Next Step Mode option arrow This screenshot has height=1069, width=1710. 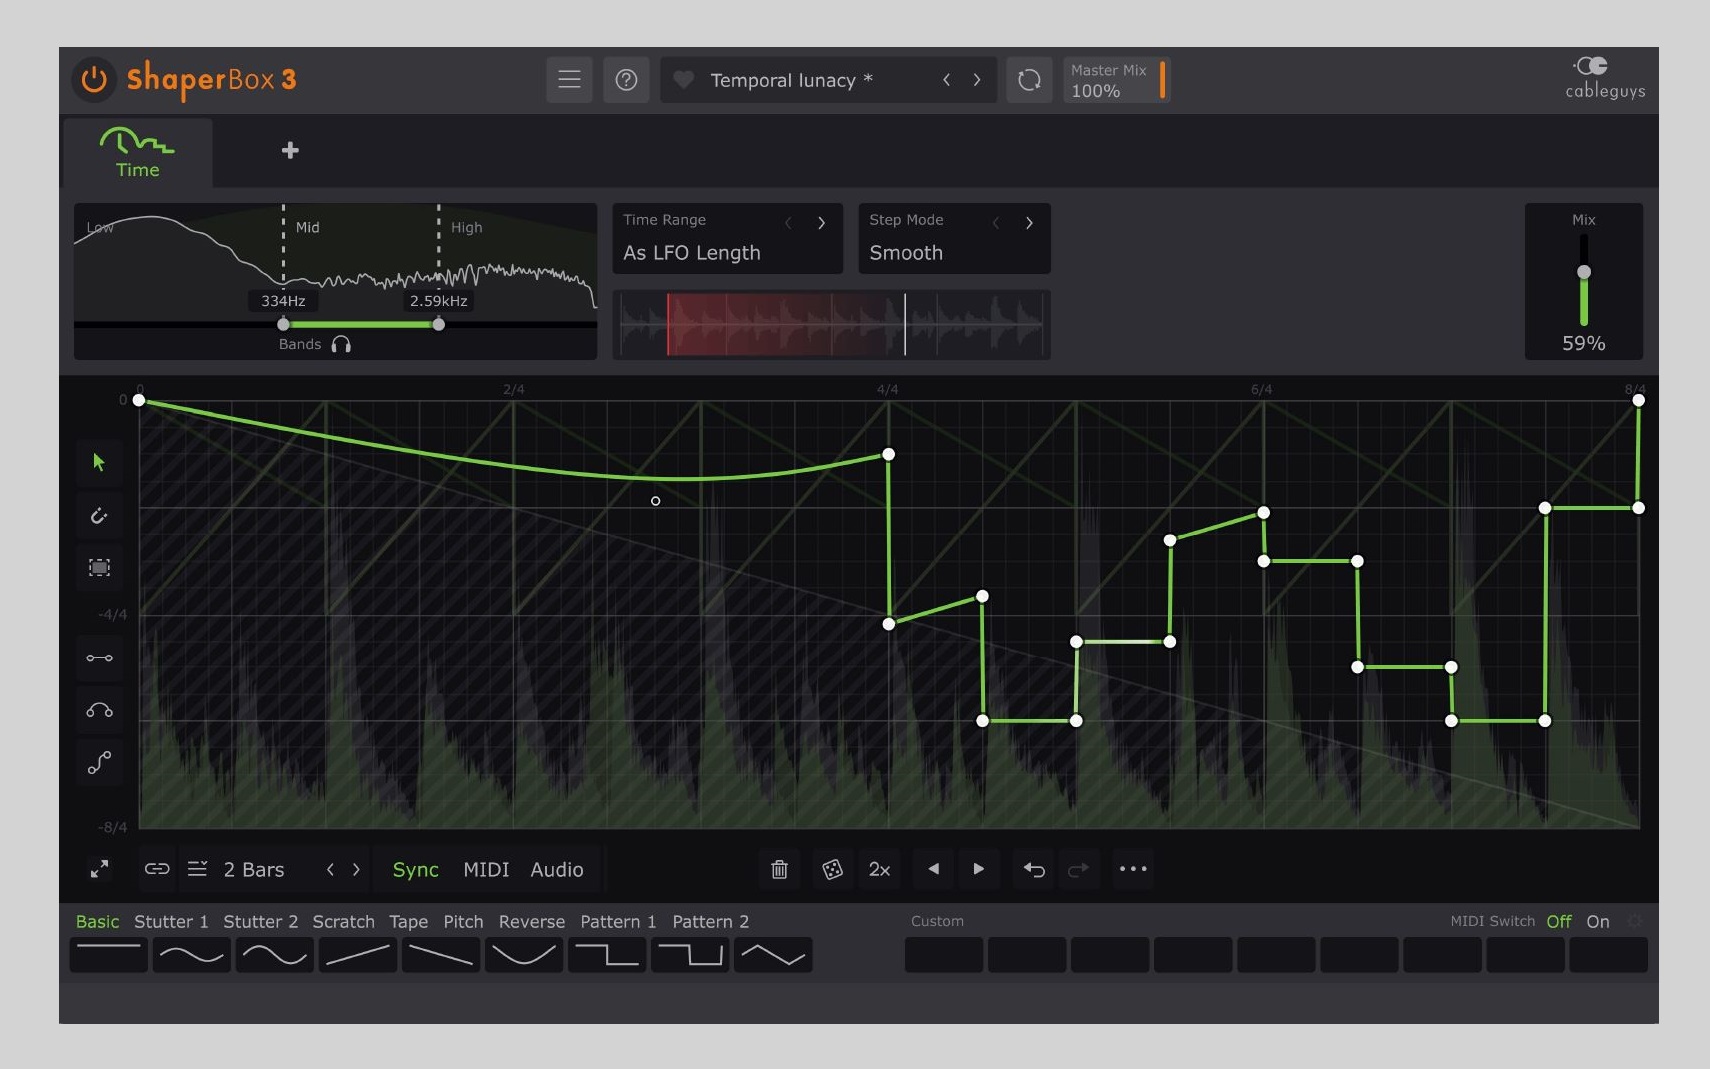(1029, 222)
